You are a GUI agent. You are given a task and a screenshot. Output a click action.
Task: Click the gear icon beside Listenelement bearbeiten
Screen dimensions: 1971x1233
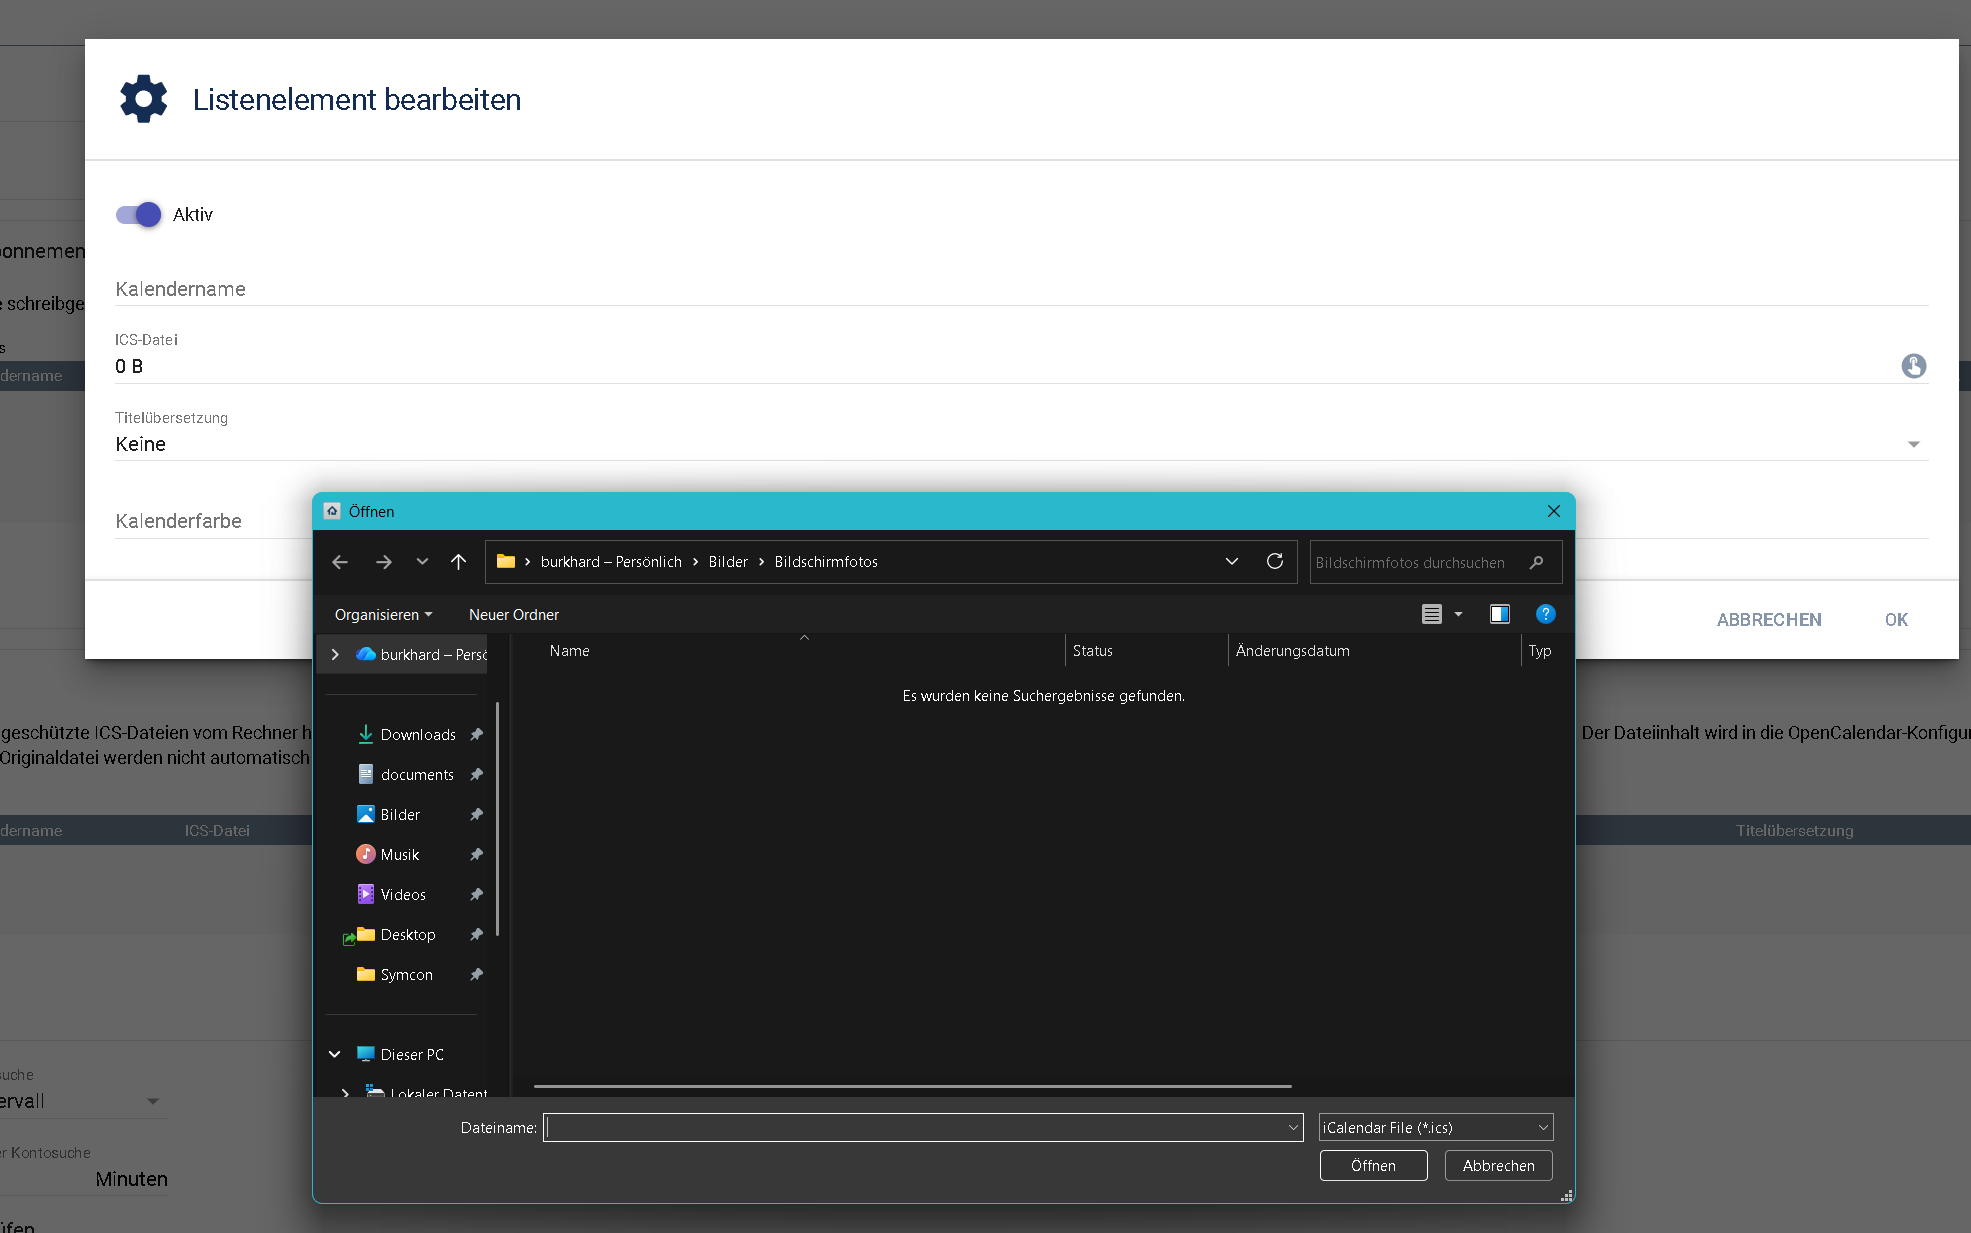(144, 99)
